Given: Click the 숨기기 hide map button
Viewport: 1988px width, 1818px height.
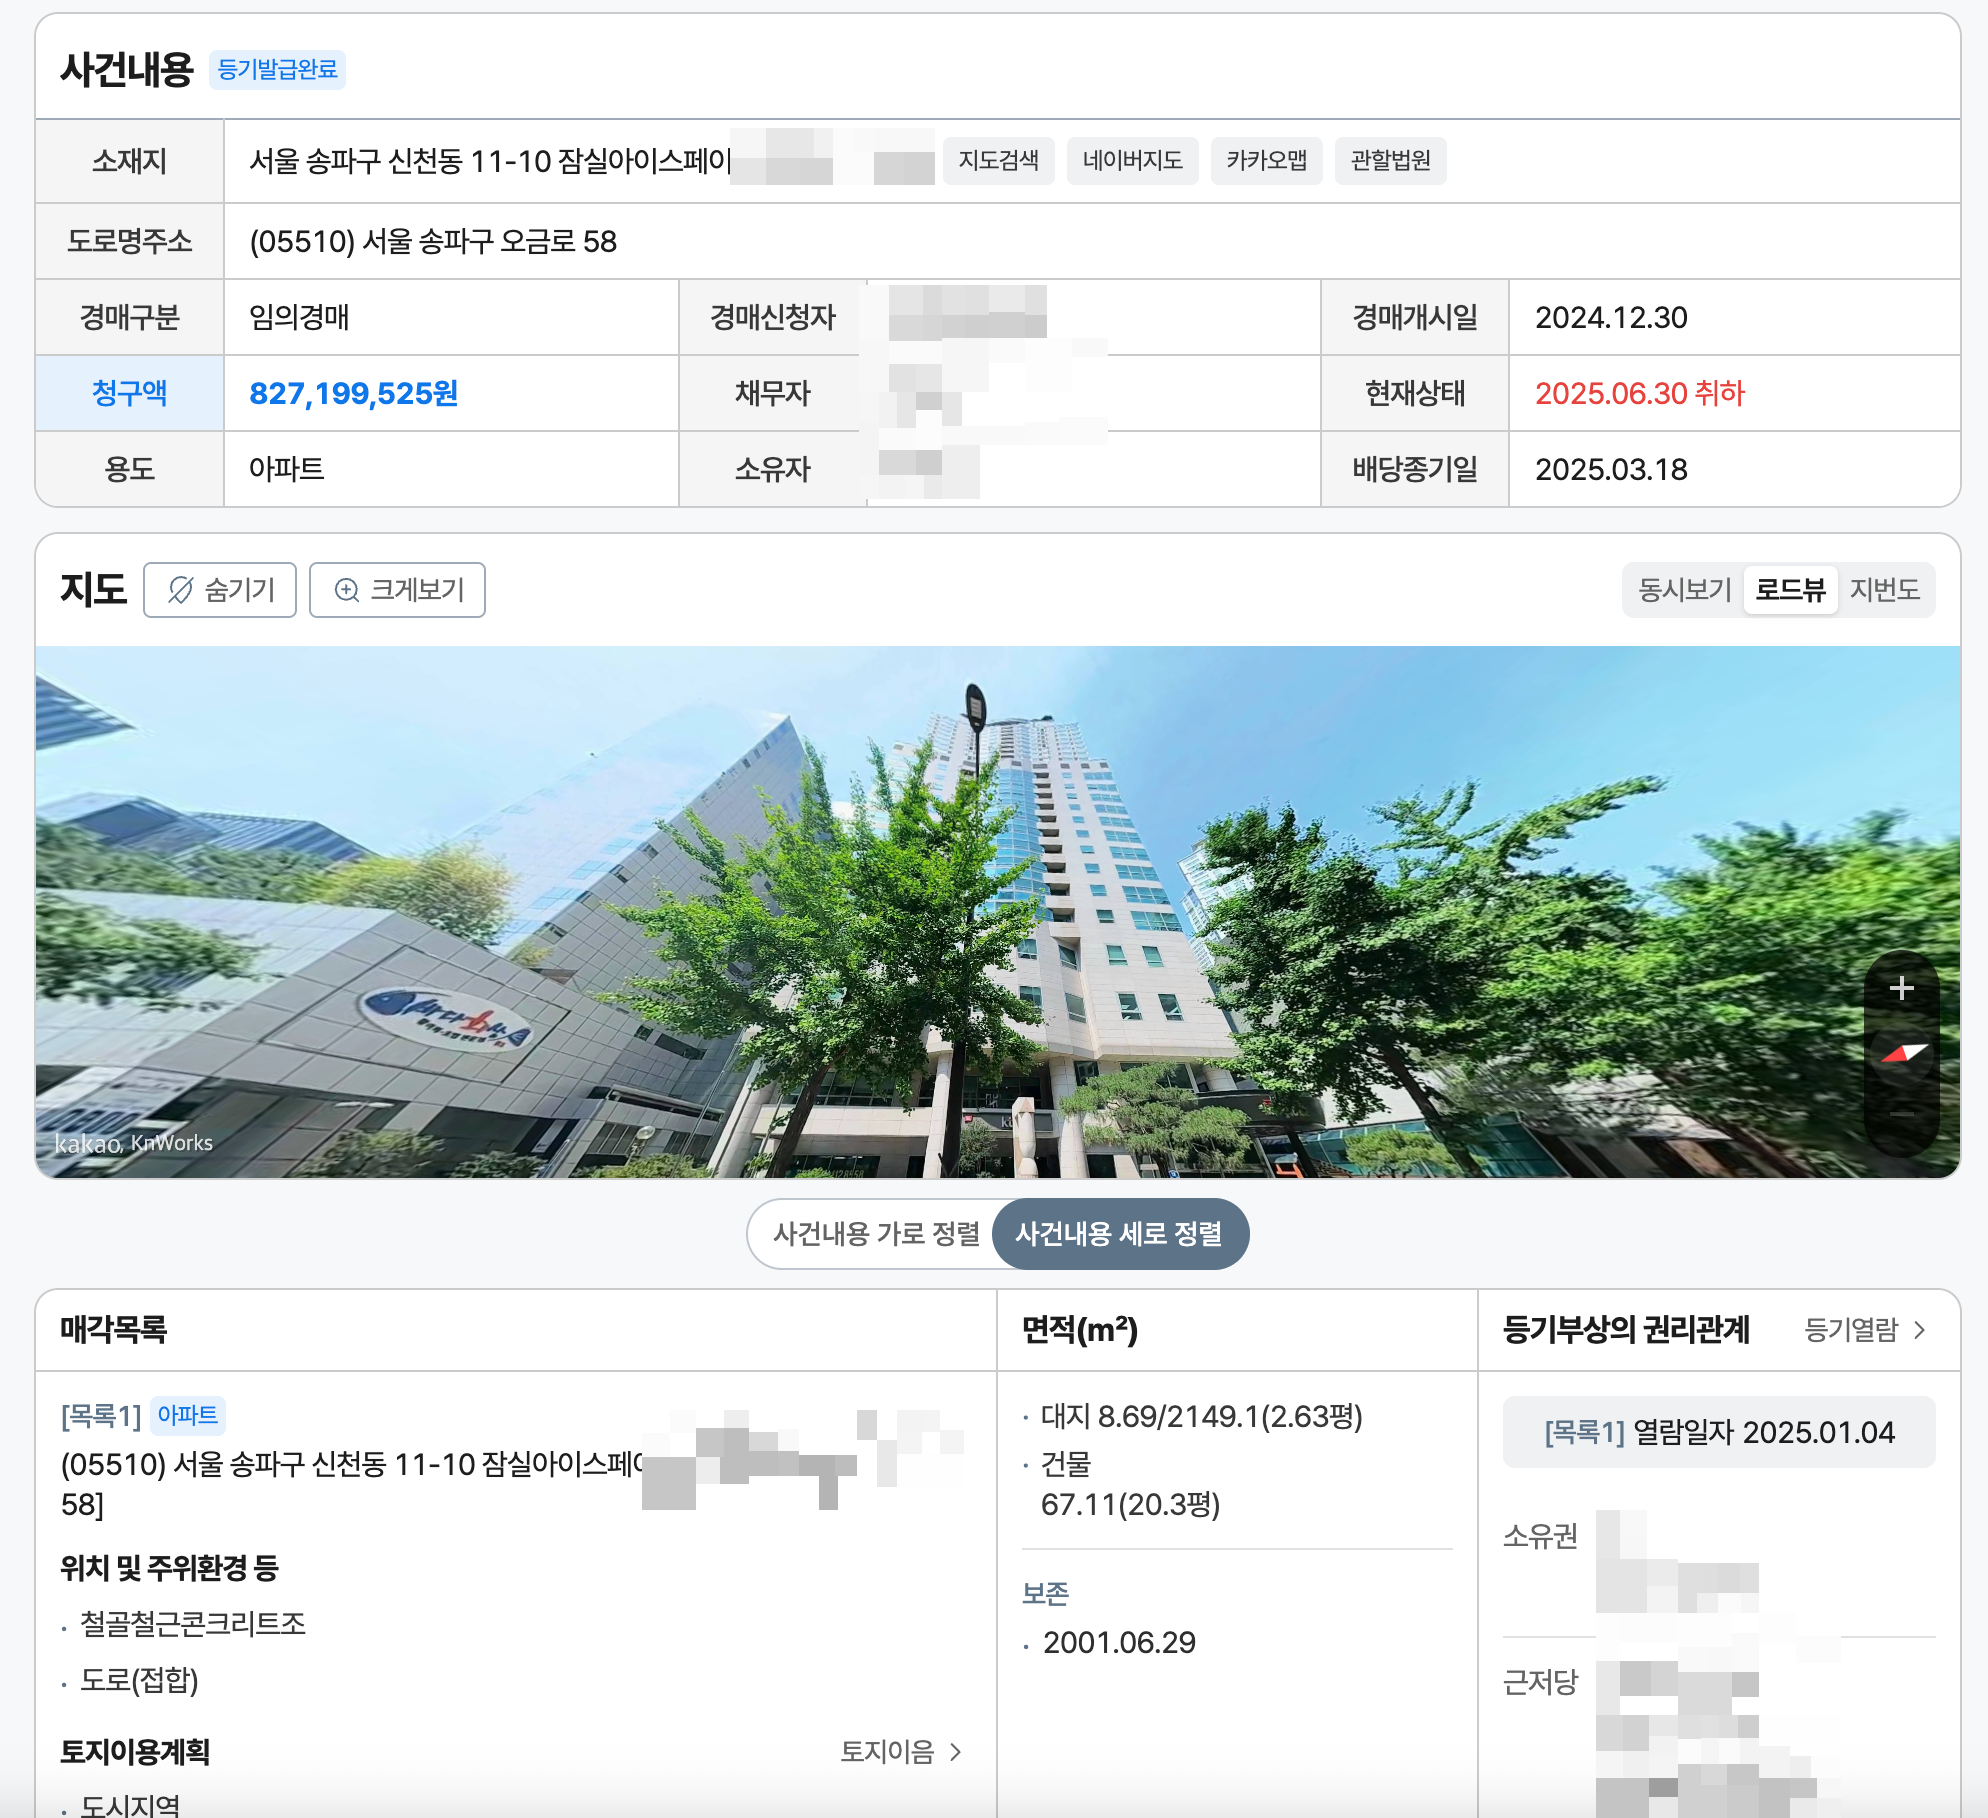Looking at the screenshot, I should [x=220, y=590].
